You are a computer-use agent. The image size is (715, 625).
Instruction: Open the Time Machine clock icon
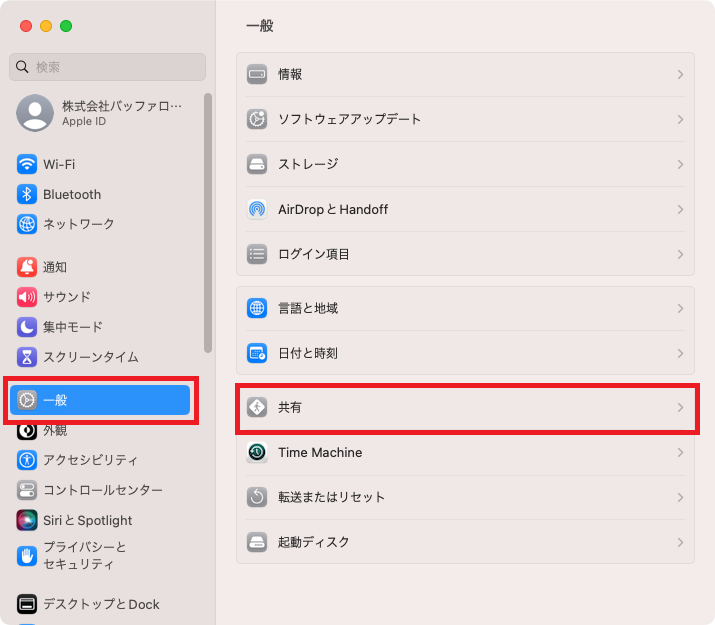pyautogui.click(x=257, y=452)
